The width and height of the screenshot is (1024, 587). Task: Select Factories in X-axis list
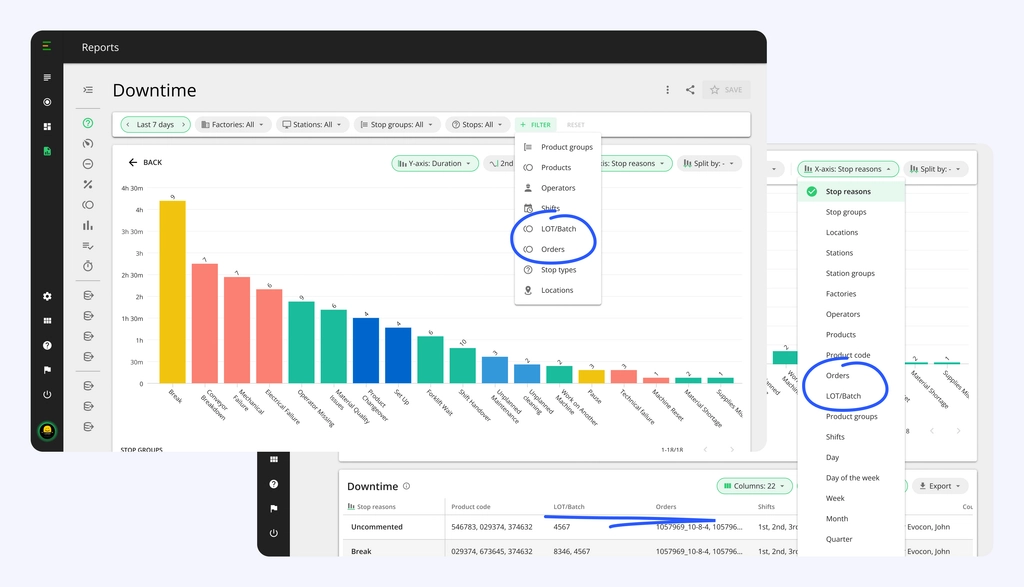(x=851, y=294)
